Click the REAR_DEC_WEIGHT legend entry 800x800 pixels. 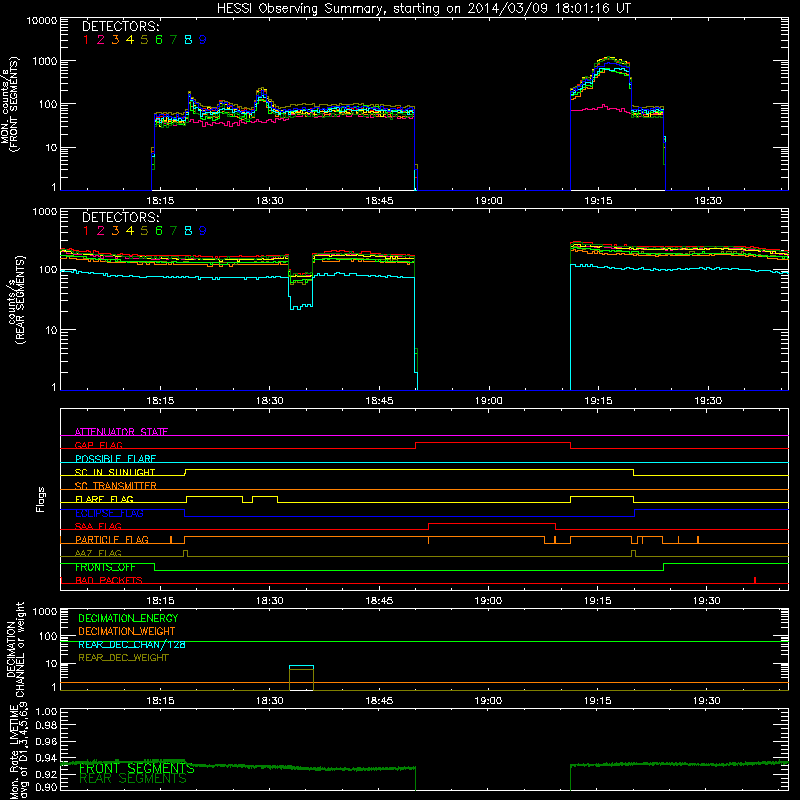point(123,658)
